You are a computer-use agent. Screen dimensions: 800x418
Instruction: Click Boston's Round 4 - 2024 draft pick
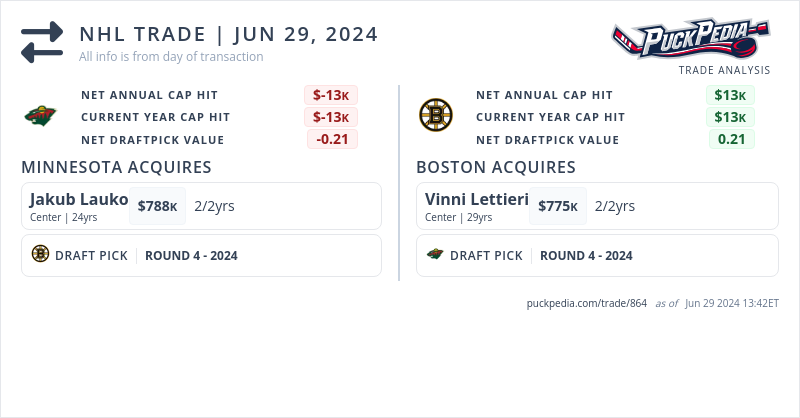[586, 255]
